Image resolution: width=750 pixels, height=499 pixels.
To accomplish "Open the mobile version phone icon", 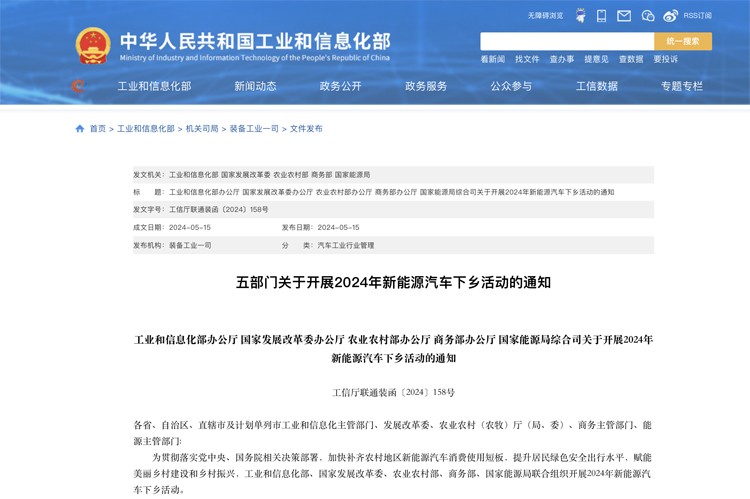I will click(601, 16).
